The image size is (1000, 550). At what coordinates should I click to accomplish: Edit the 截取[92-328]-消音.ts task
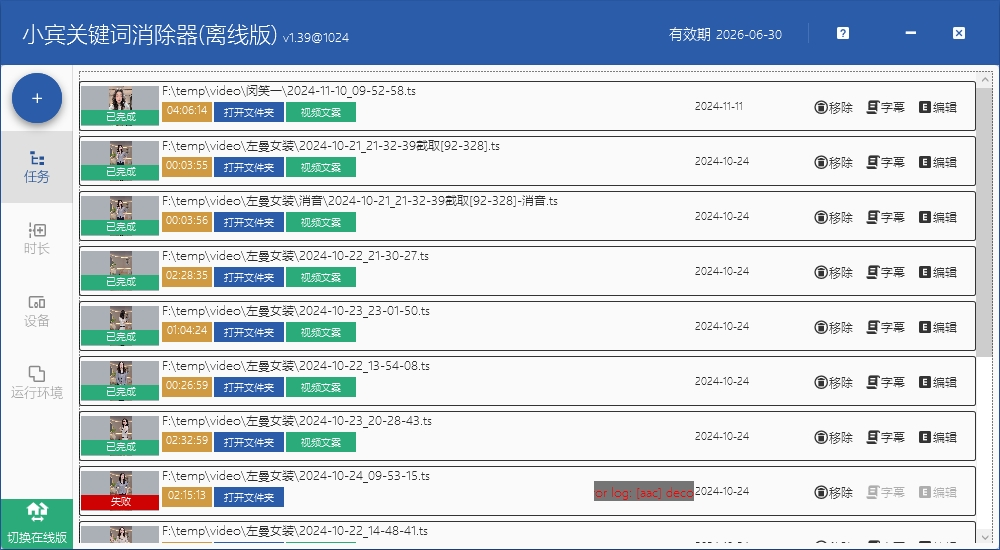938,217
